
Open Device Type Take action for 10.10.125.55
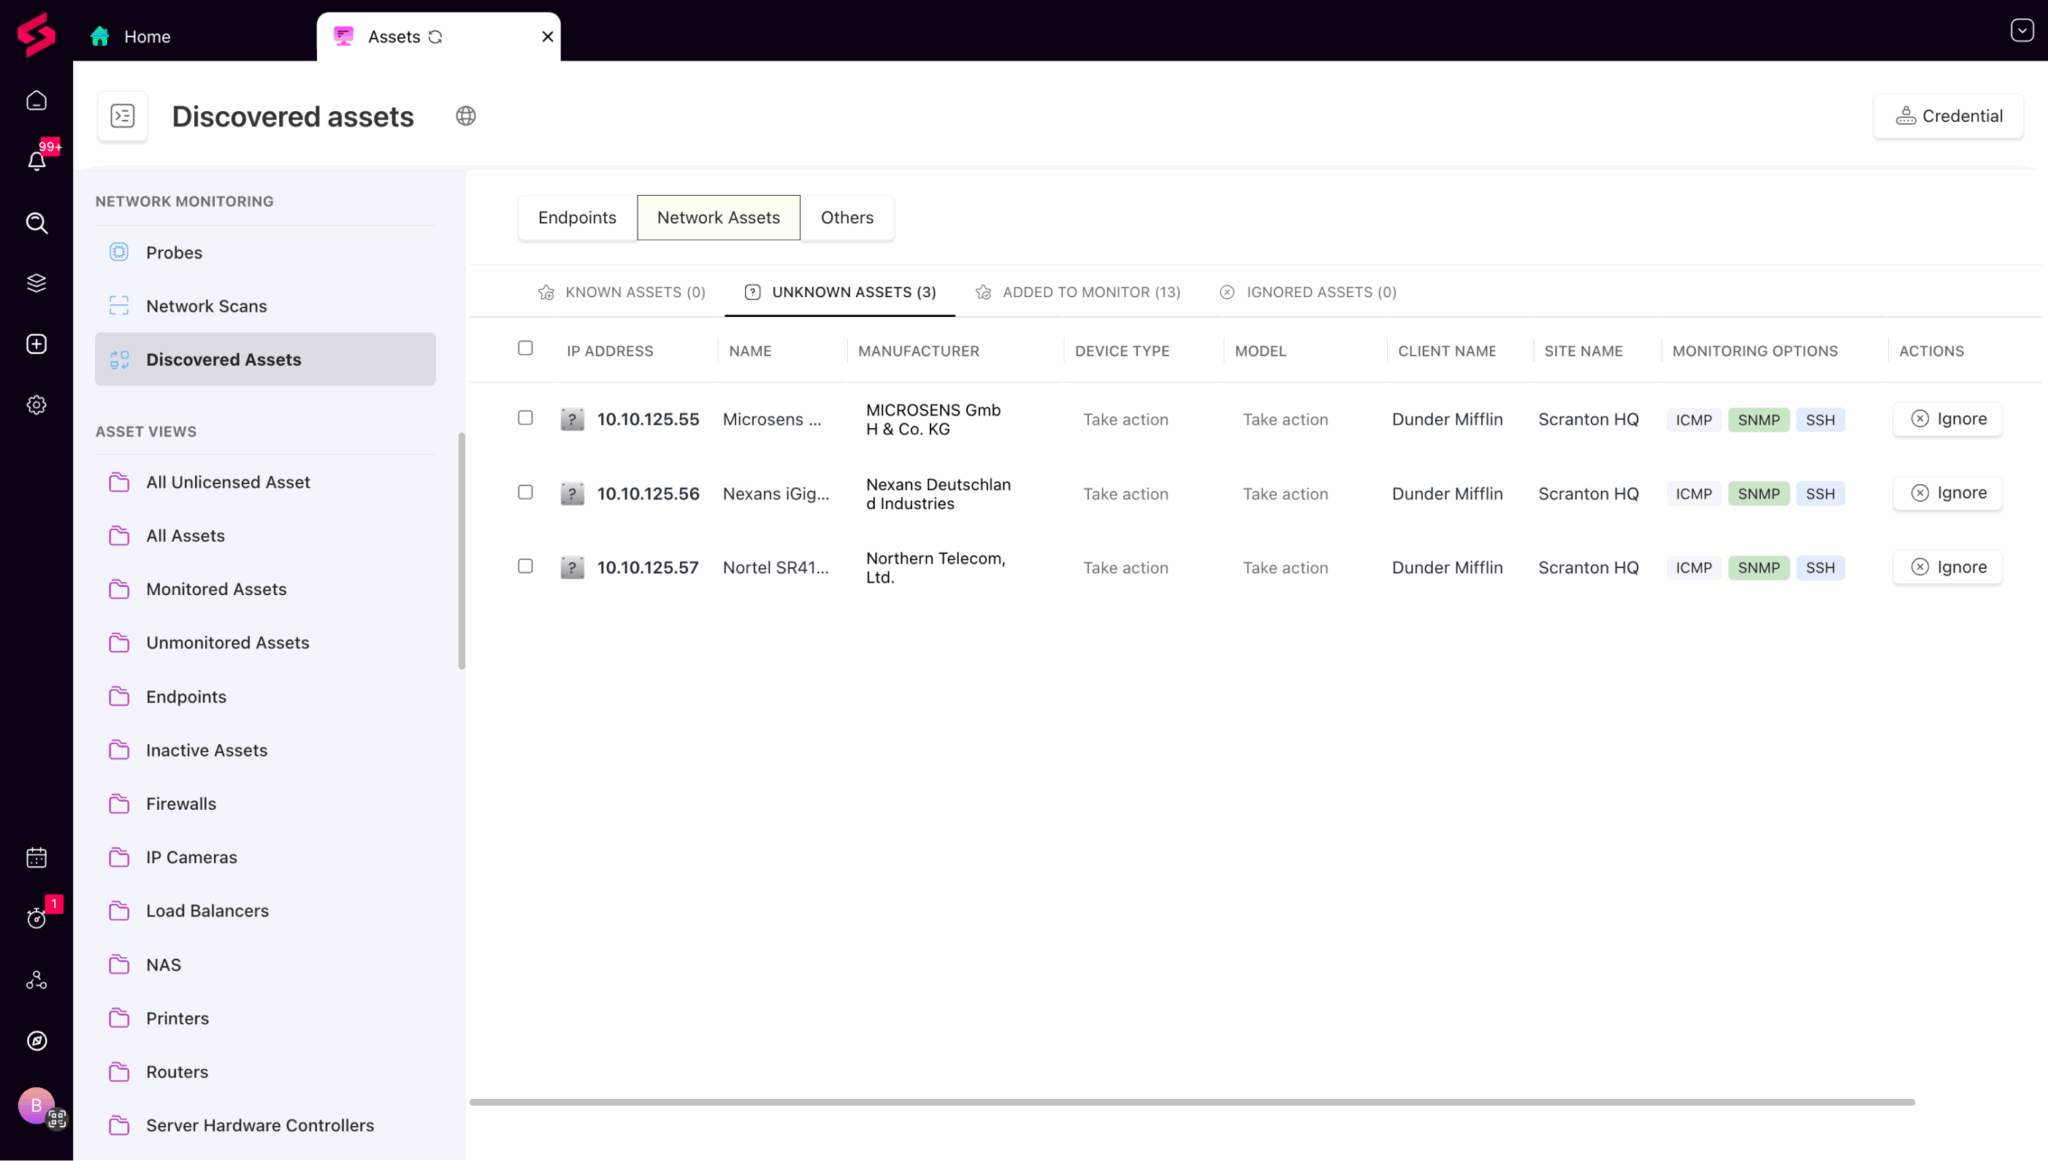point(1125,420)
